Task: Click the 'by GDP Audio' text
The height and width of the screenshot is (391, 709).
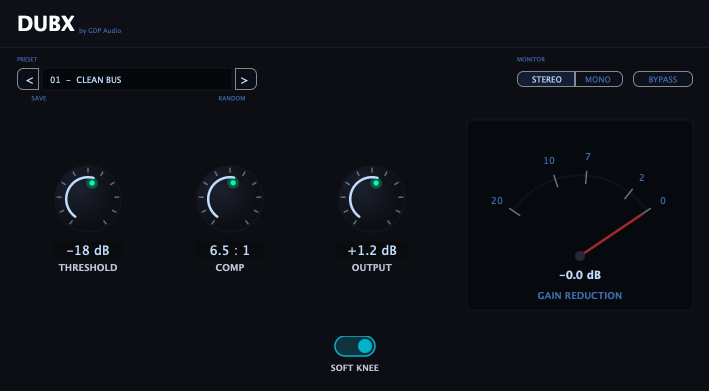Action: pos(100,31)
